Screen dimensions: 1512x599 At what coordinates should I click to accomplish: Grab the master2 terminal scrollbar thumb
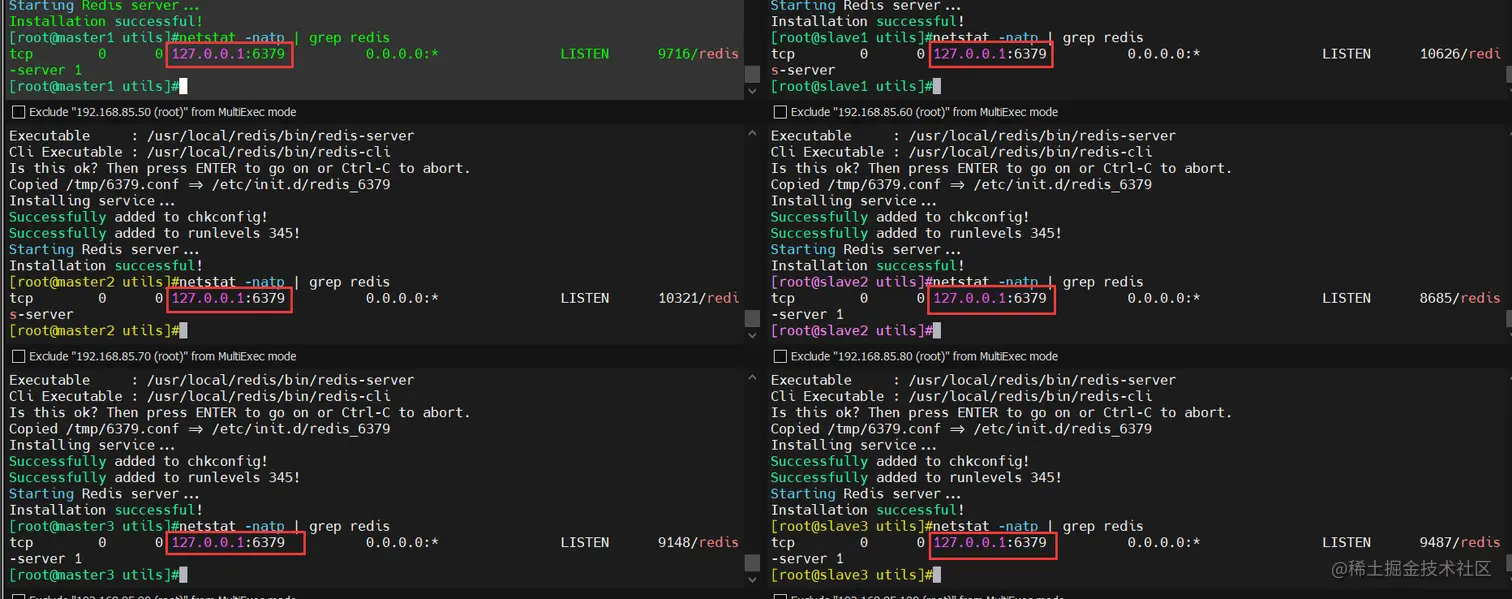pos(752,318)
